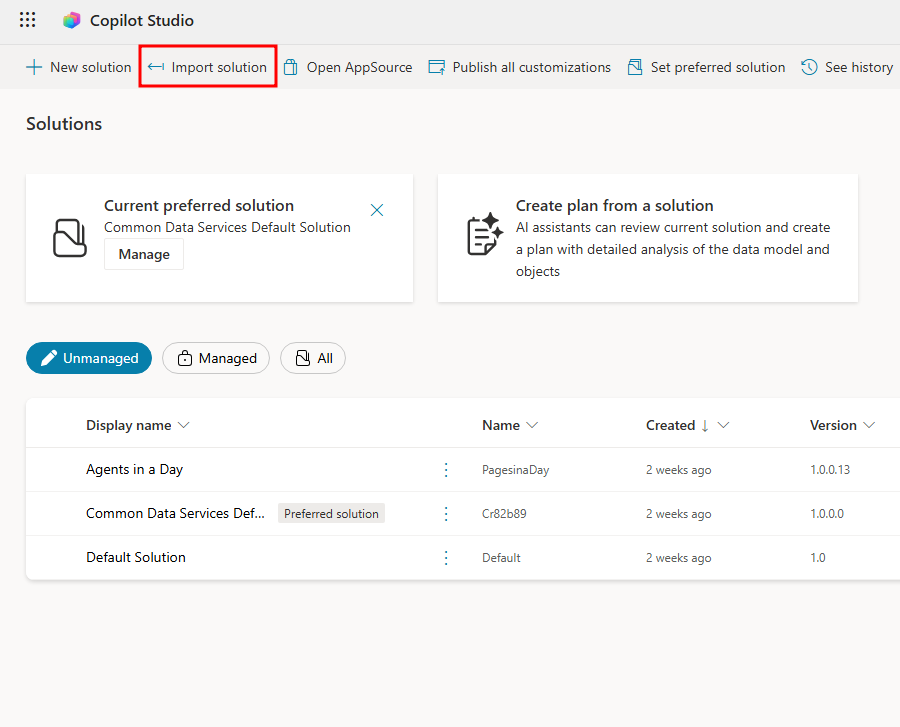900x727 pixels.
Task: Select Set preferred solution command
Action: (706, 67)
